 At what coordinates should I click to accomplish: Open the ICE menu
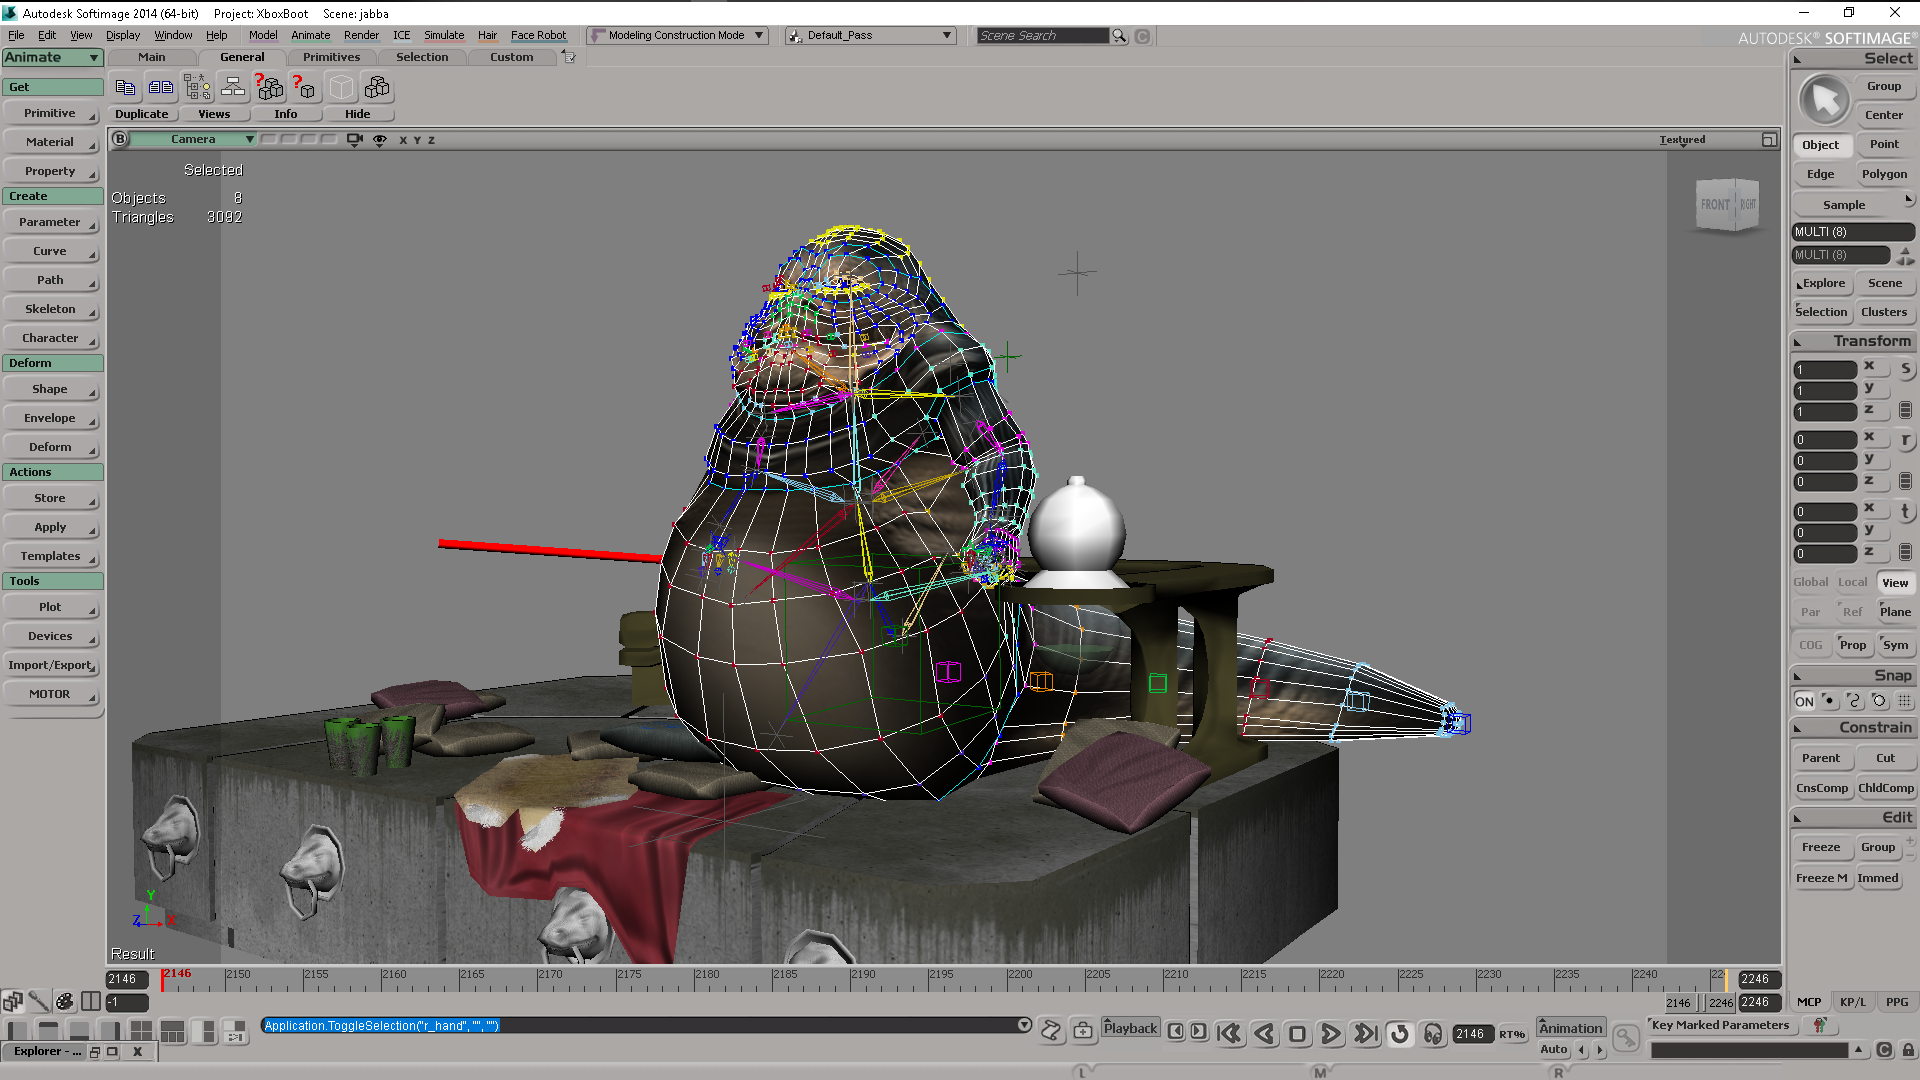[401, 35]
